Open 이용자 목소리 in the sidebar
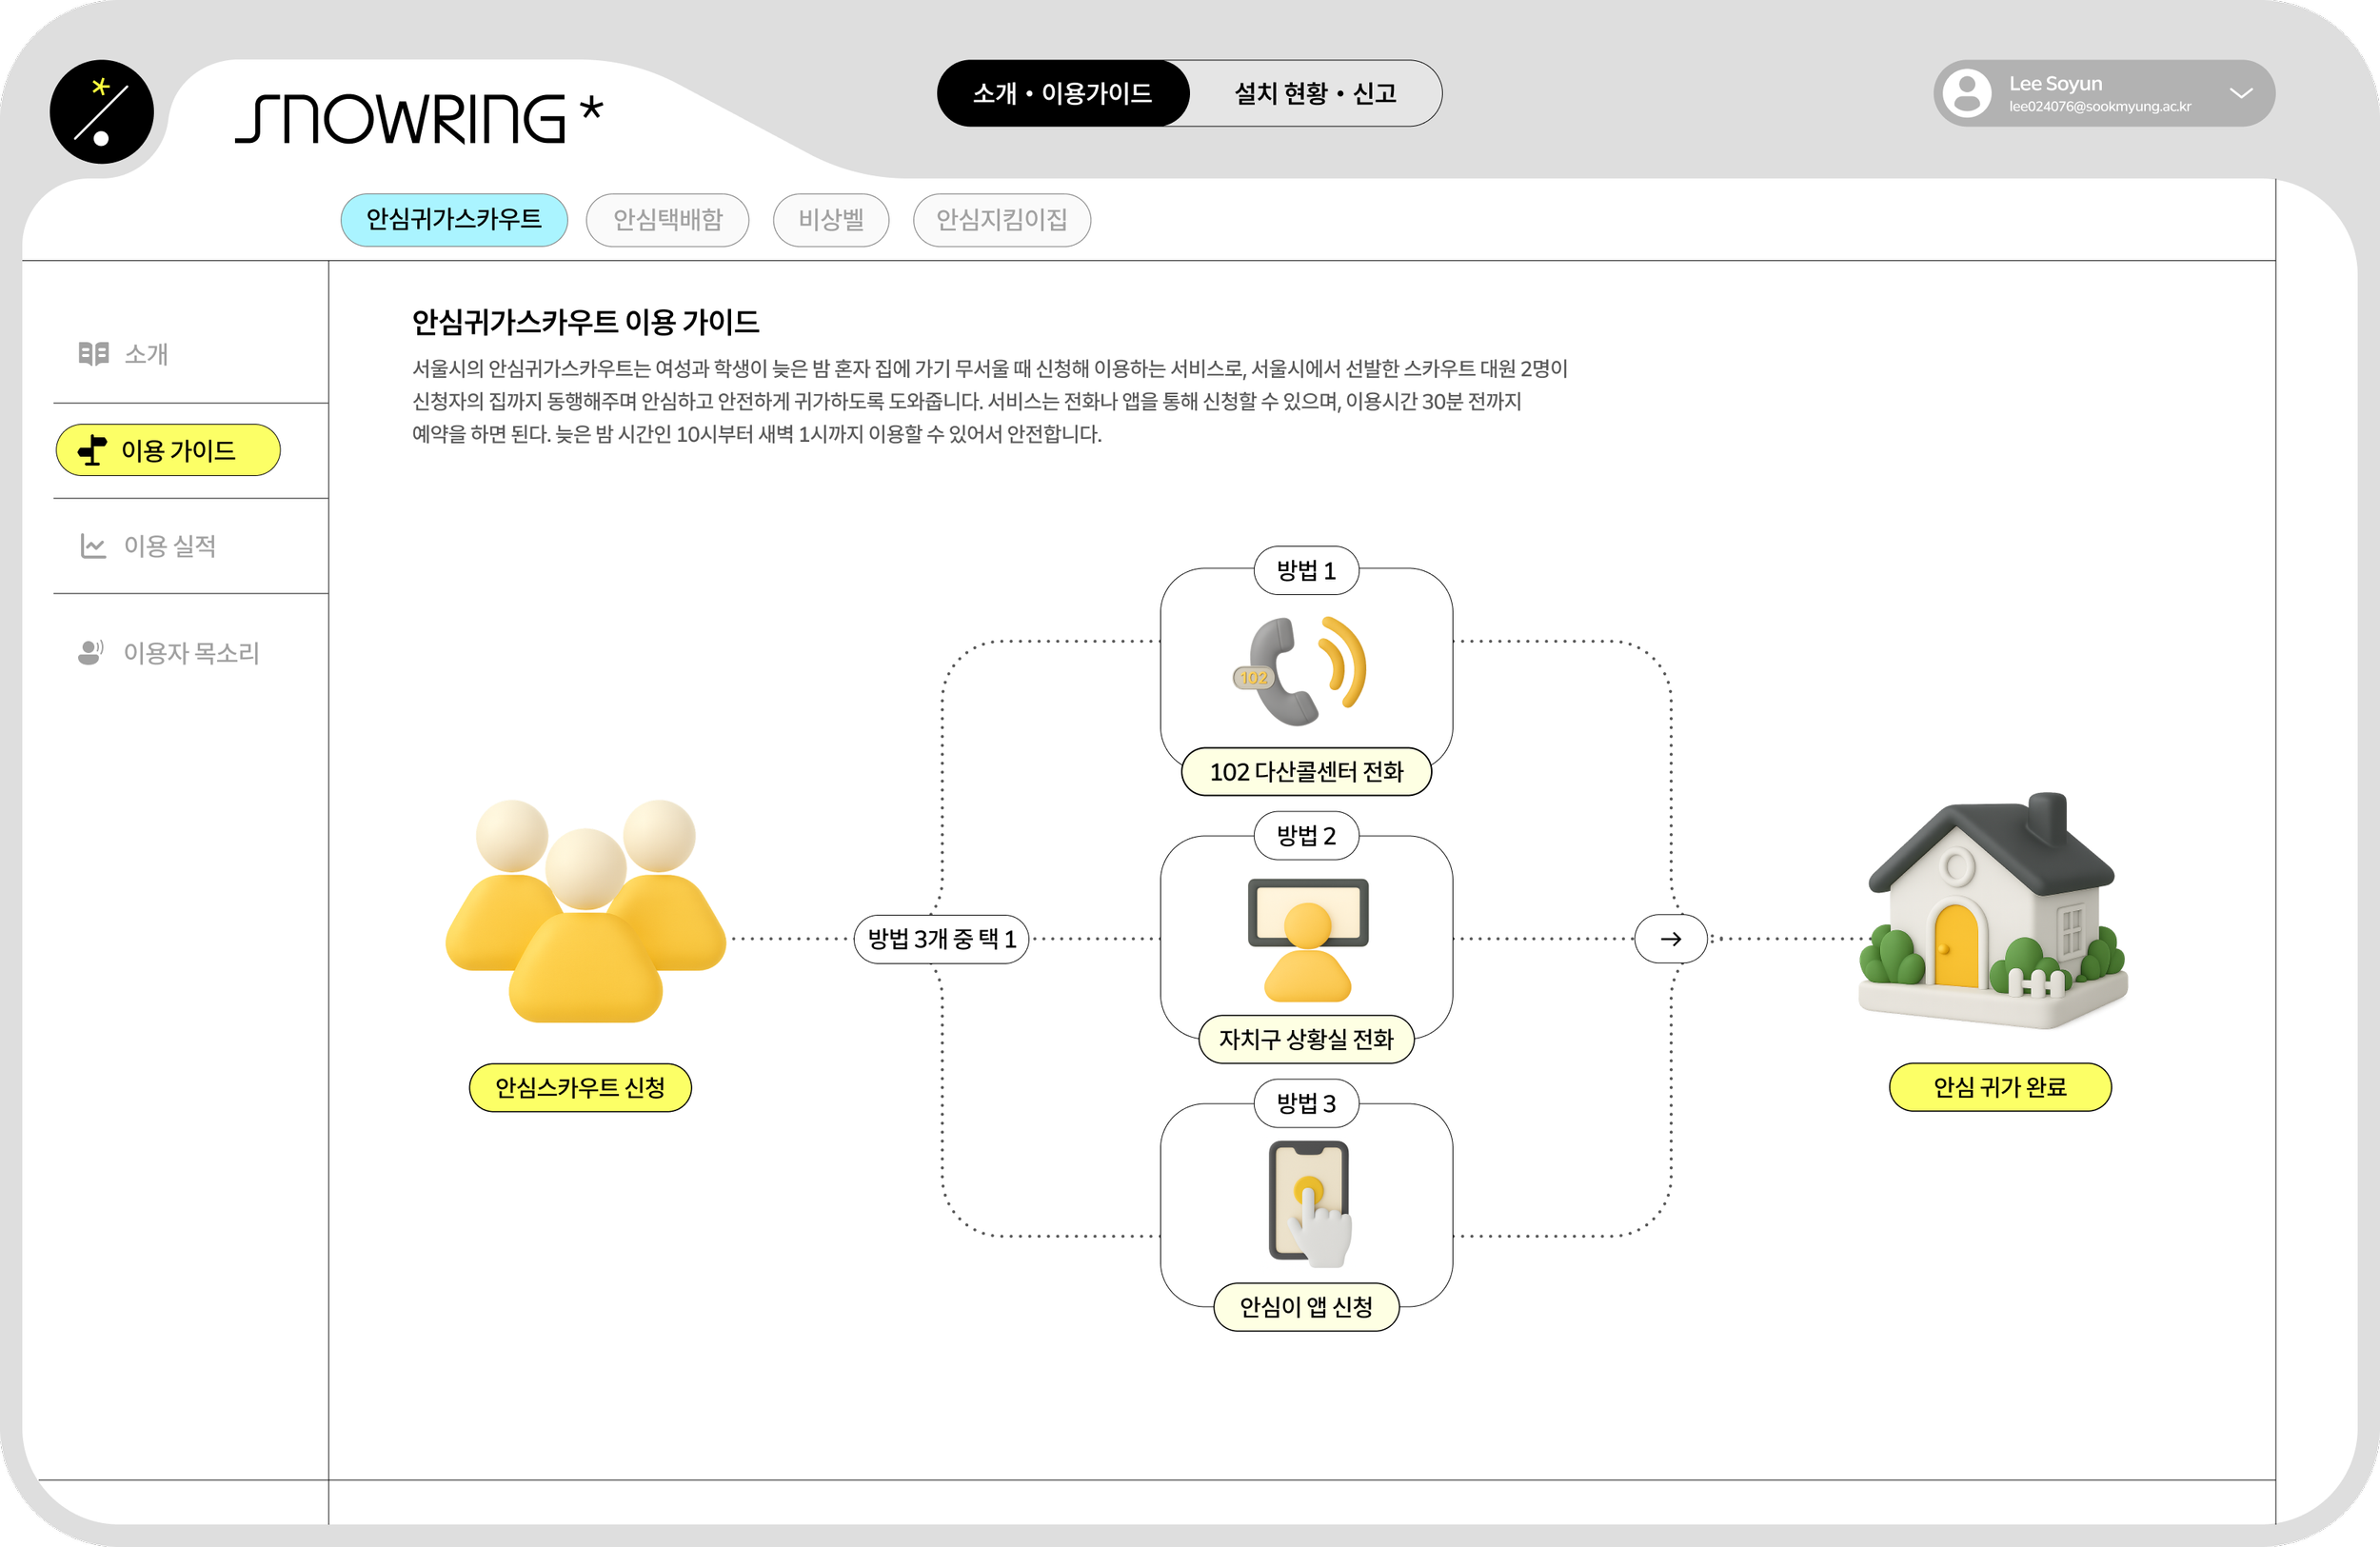This screenshot has height=1547, width=2380. 190,653
